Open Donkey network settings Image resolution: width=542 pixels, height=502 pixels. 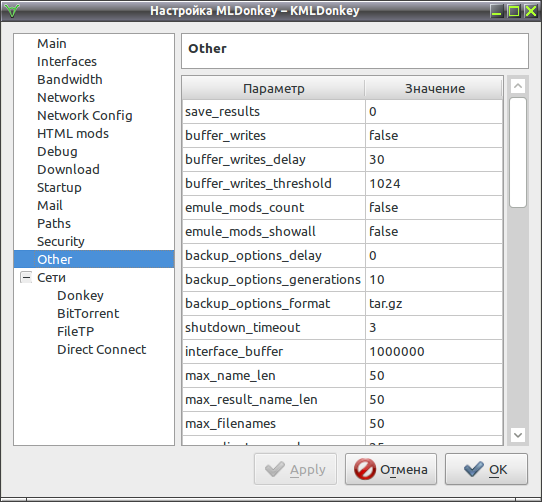80,295
